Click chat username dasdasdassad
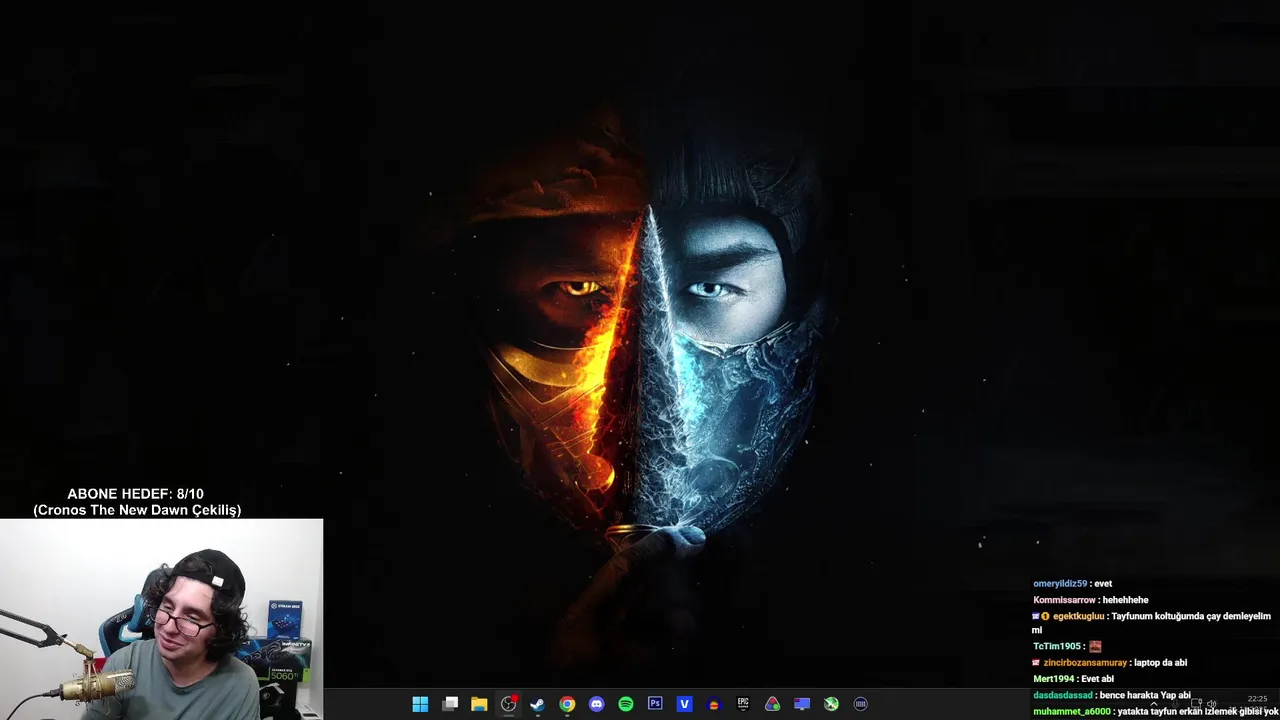The width and height of the screenshot is (1280, 720). coord(1063,695)
